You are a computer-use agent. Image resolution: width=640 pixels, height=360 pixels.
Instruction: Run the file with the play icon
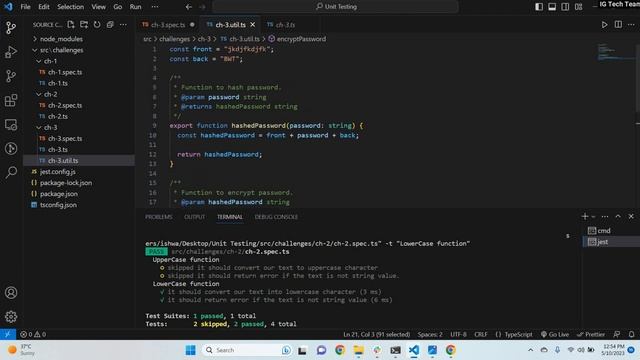604,24
